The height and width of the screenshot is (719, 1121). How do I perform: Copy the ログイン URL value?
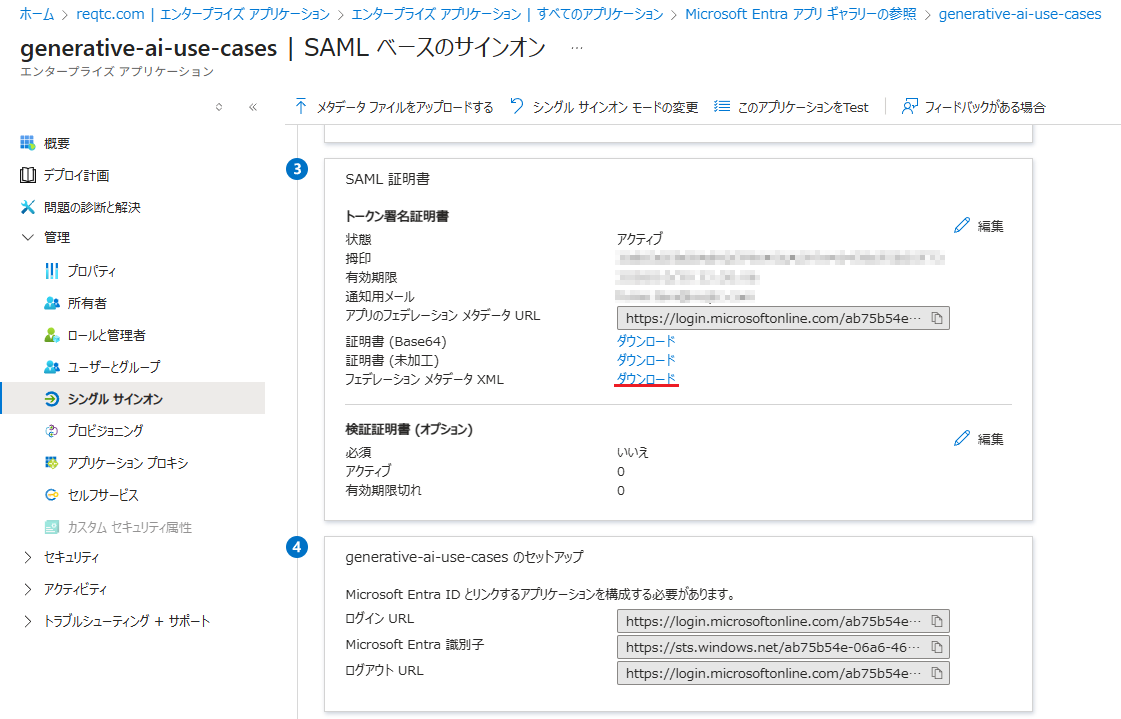click(937, 621)
